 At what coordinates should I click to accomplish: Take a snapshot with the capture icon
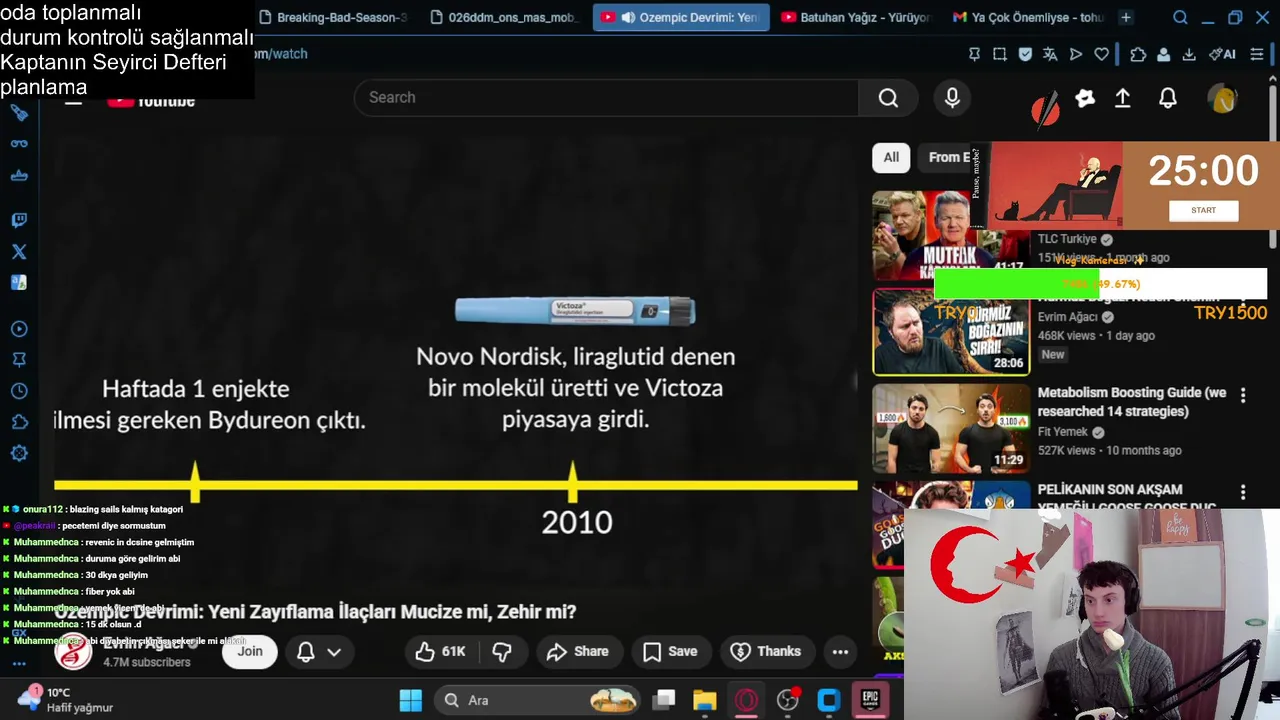tap(999, 54)
